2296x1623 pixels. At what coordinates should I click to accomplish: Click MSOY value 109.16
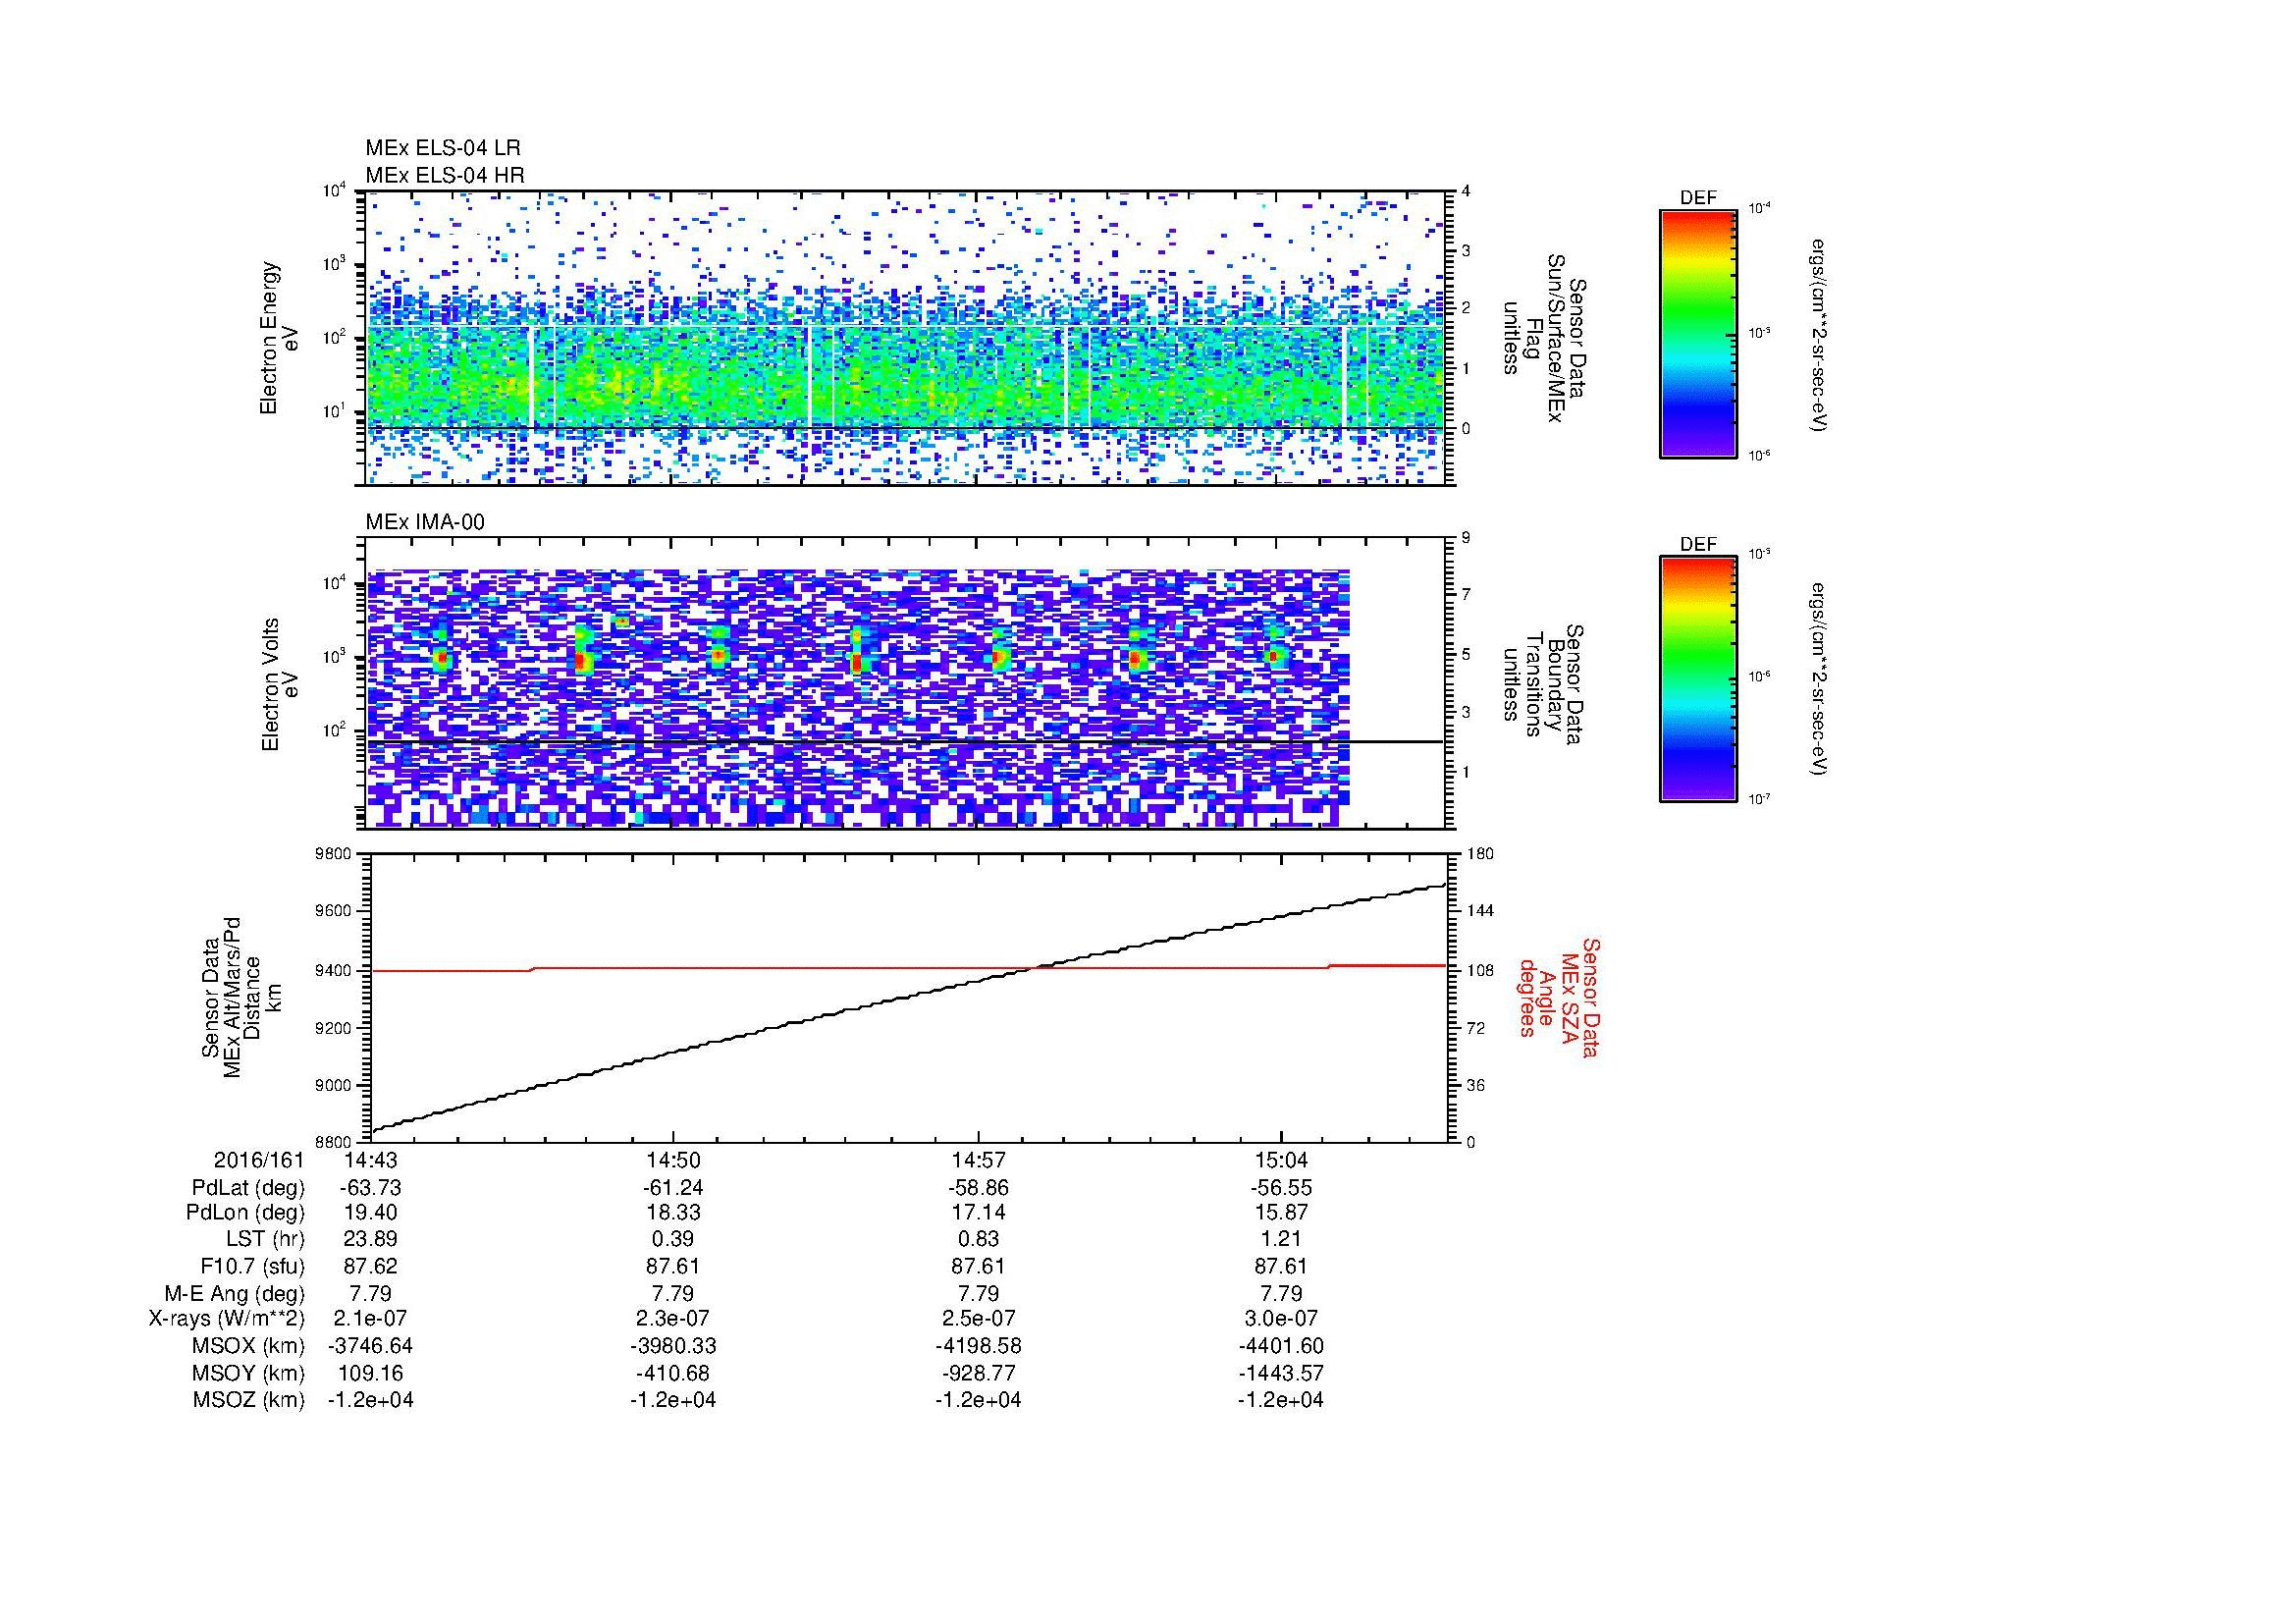pos(370,1373)
